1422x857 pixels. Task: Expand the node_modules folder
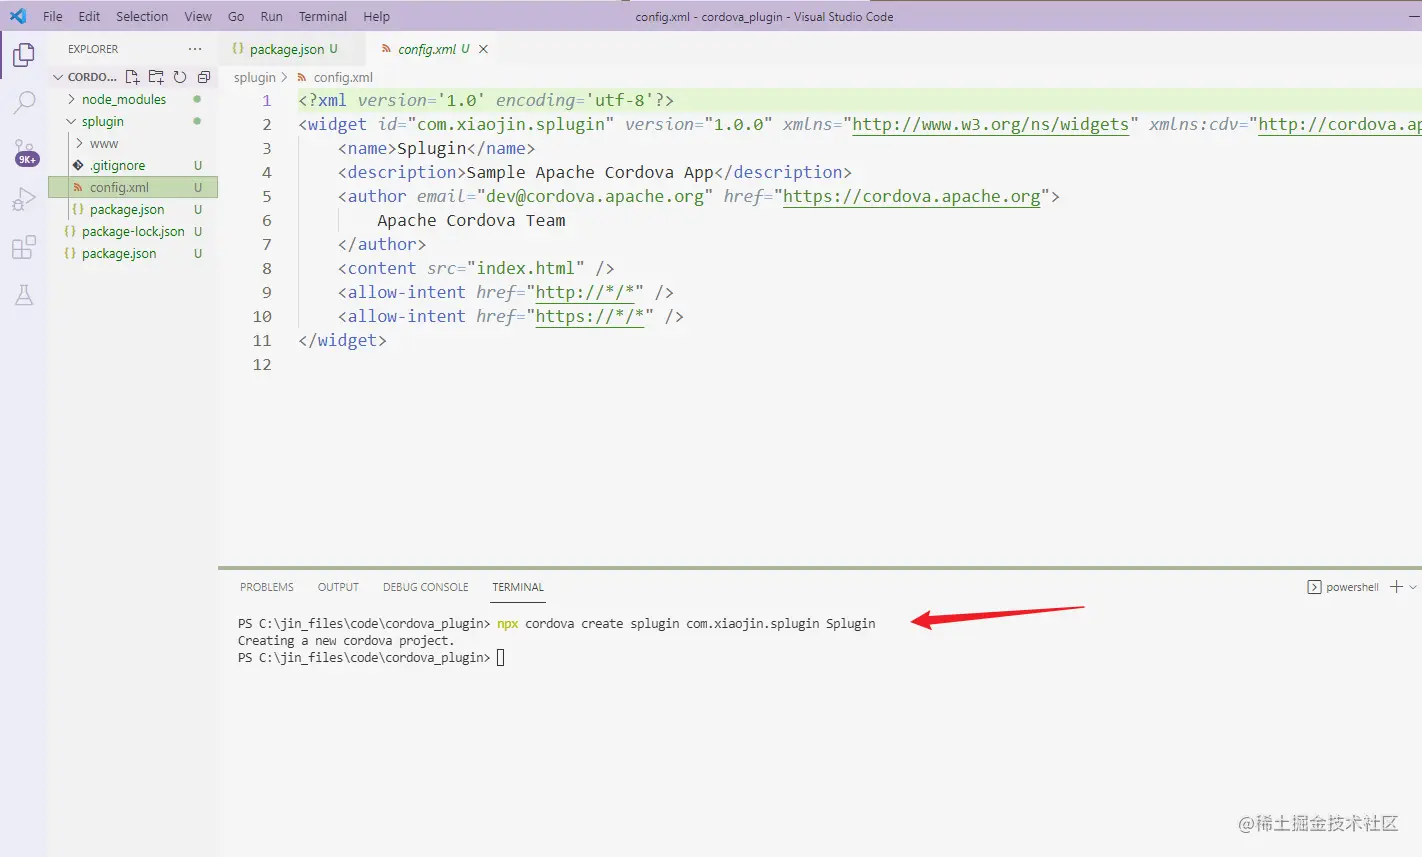tap(124, 99)
